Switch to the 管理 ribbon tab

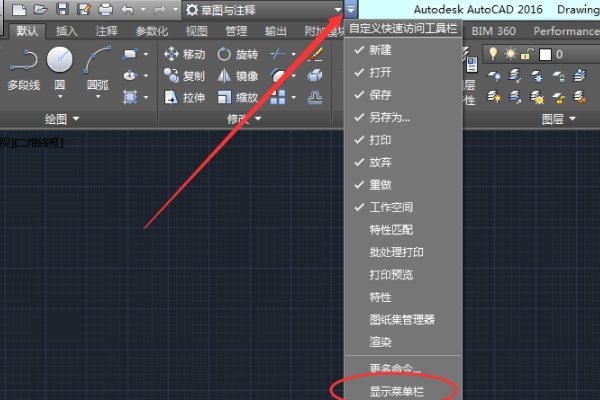tap(236, 31)
